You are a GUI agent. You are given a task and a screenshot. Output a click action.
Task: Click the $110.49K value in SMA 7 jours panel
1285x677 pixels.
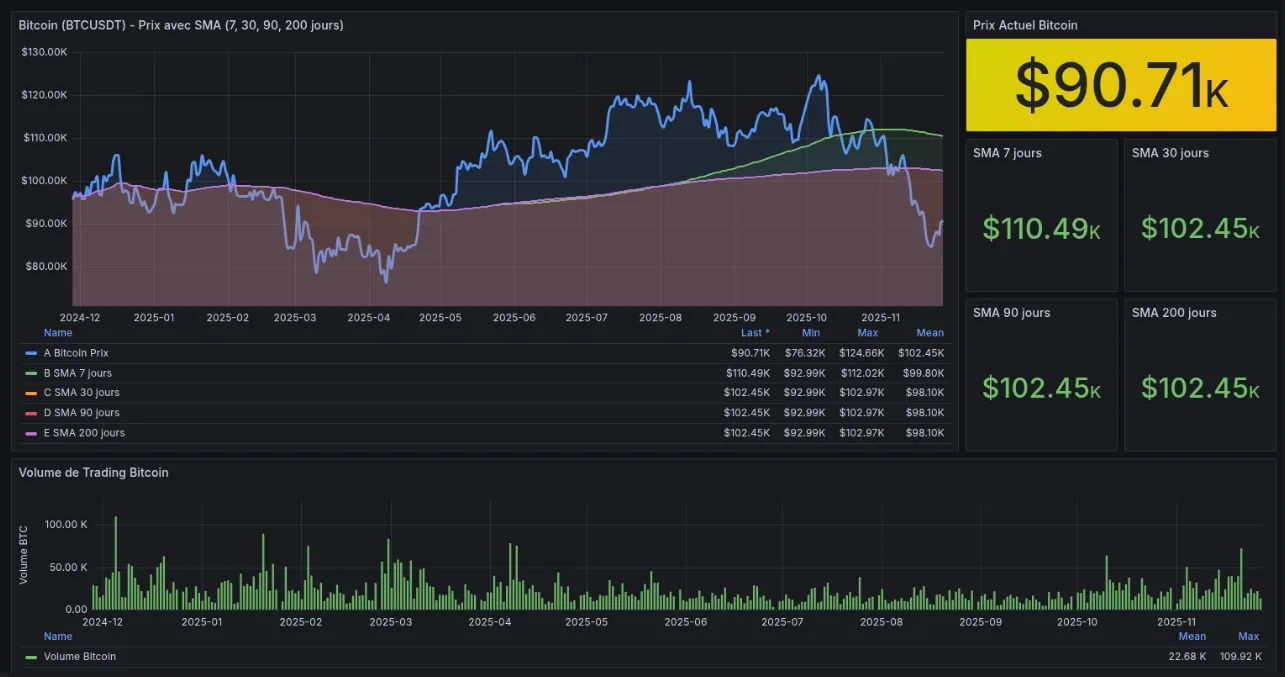tap(1041, 229)
